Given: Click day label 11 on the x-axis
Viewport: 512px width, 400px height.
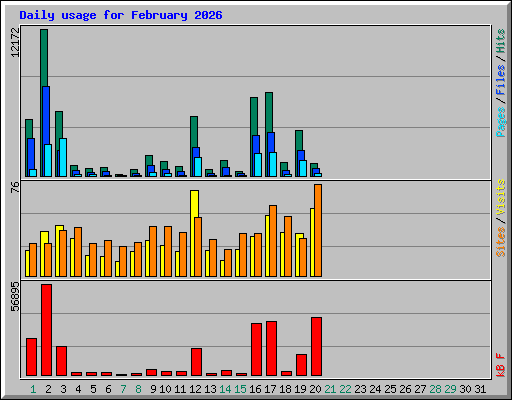Looking at the screenshot, I should tap(180, 389).
